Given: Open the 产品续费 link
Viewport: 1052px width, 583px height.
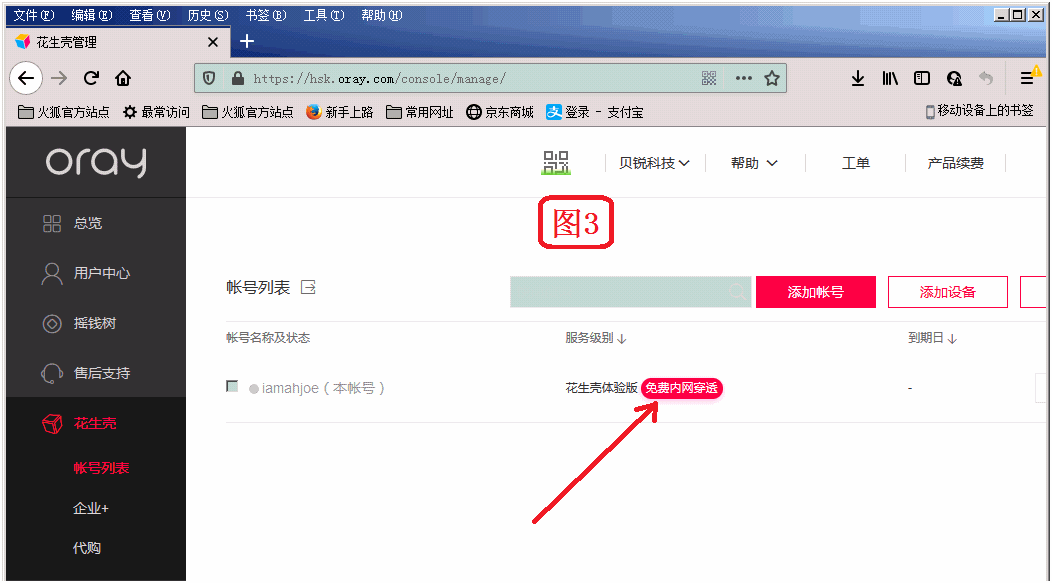Looking at the screenshot, I should coord(955,163).
